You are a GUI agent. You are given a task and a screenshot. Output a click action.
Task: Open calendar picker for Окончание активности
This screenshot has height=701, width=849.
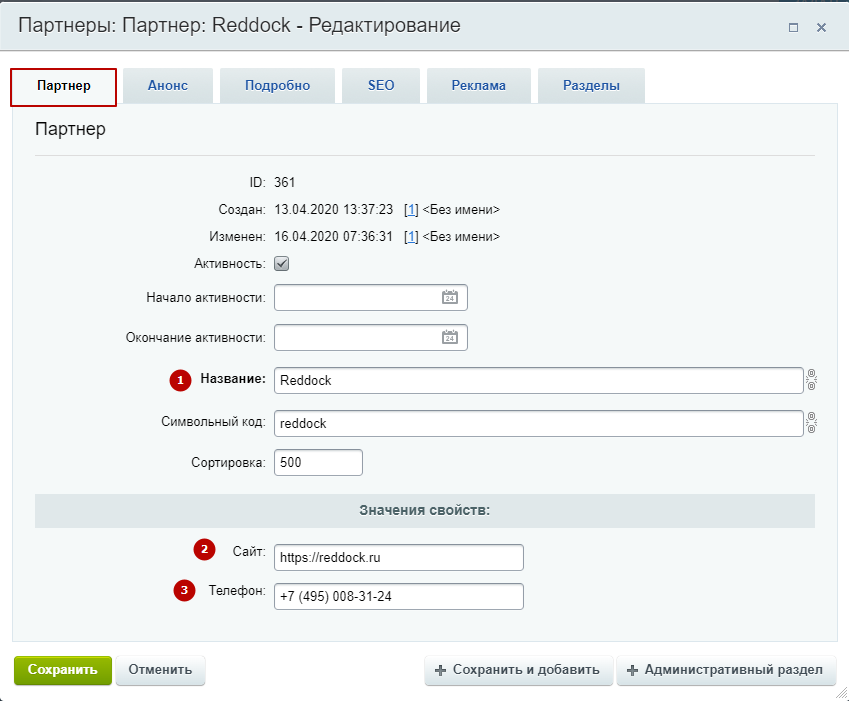pos(449,337)
